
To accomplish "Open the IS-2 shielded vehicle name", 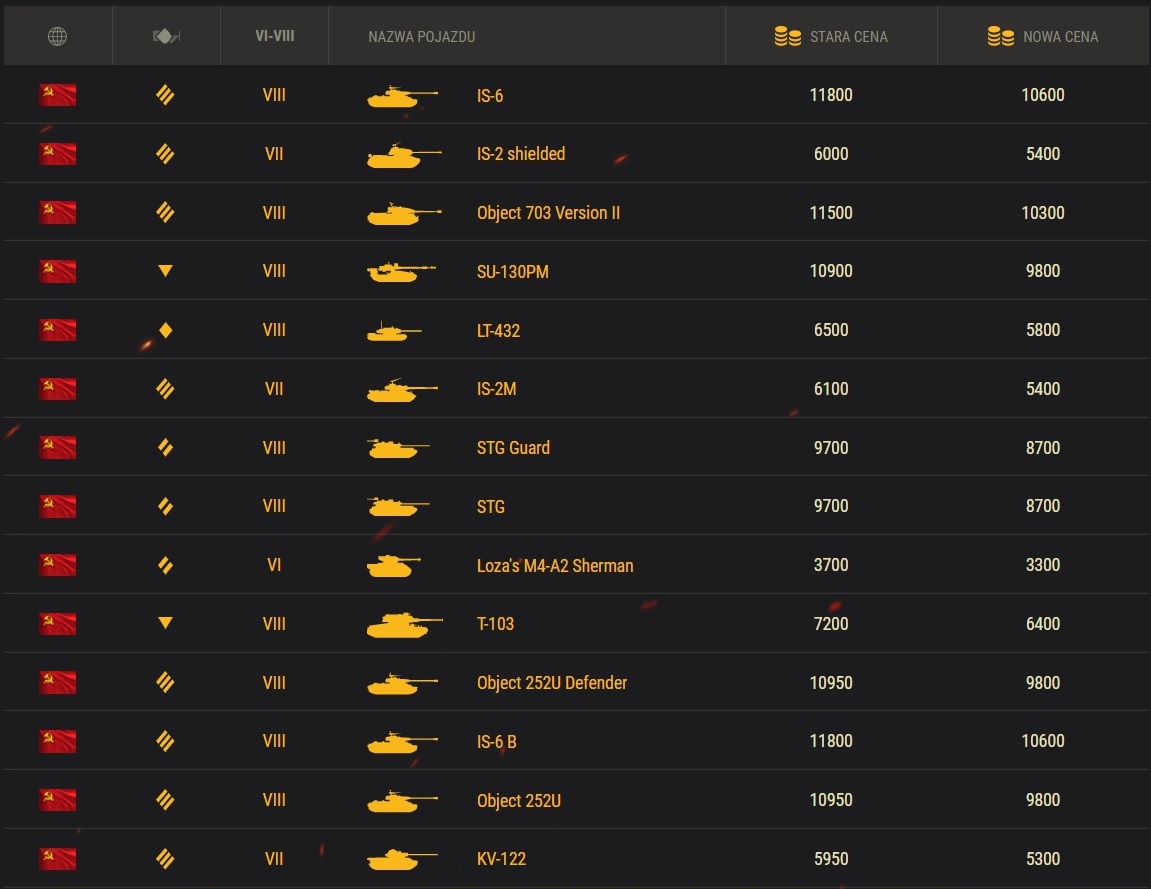I will coord(521,154).
